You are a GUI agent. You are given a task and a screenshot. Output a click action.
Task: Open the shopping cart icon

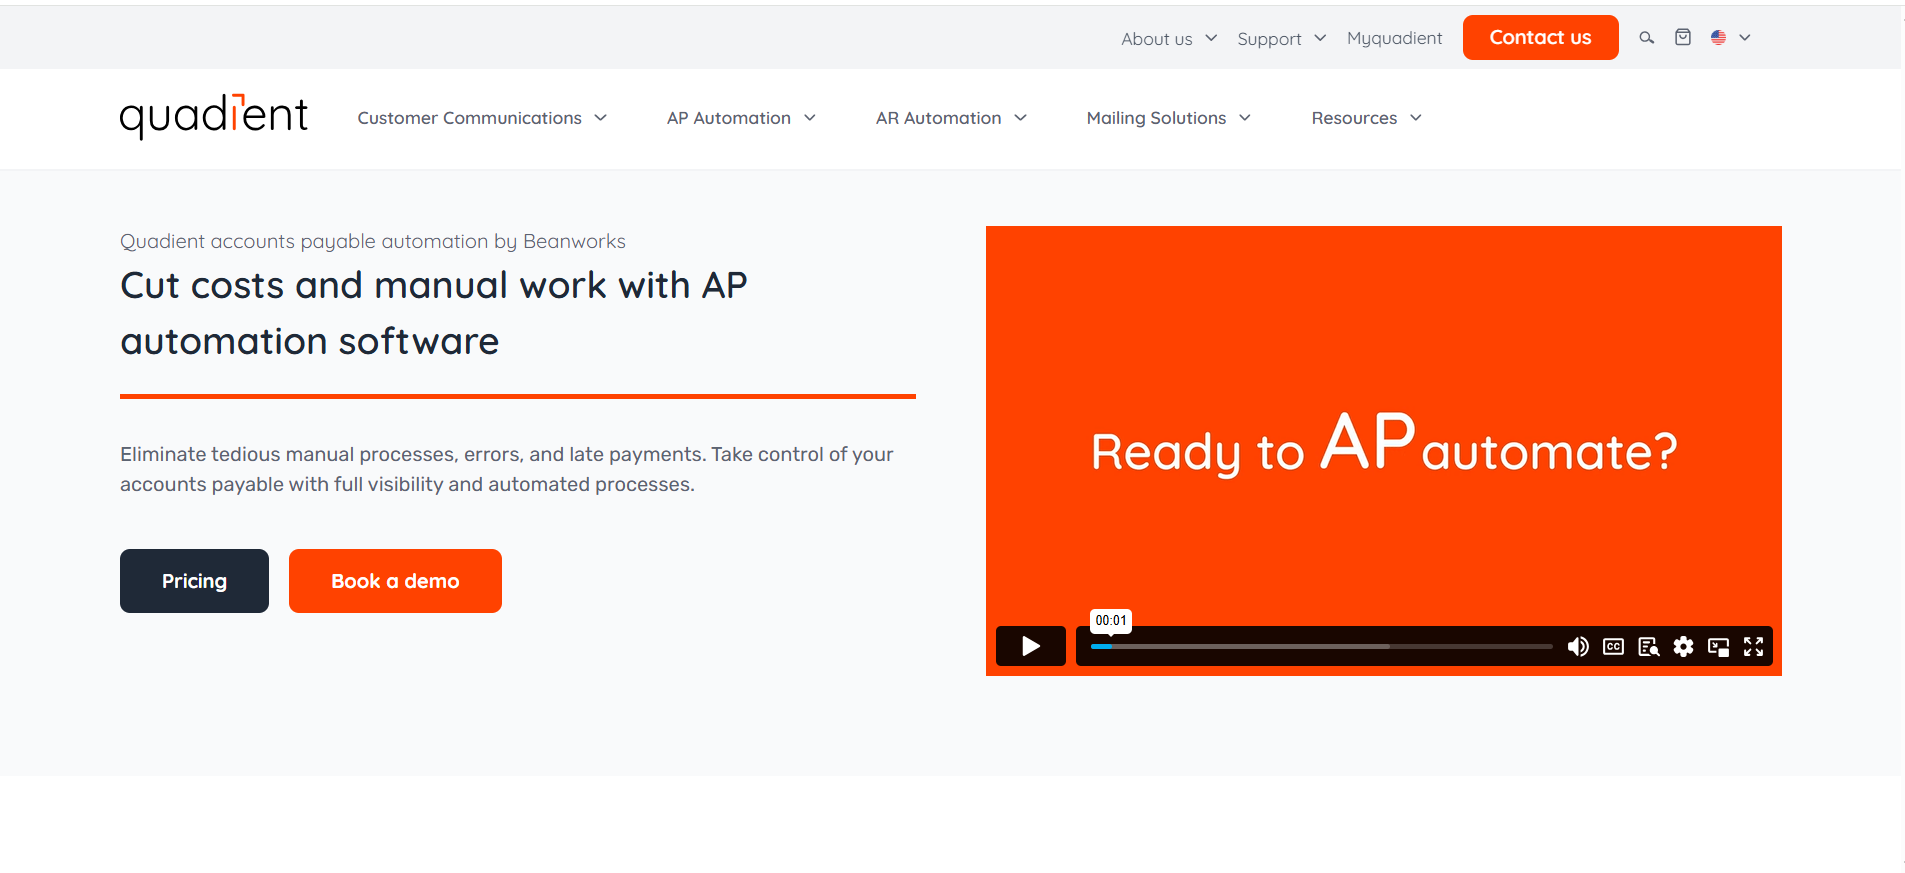point(1683,37)
